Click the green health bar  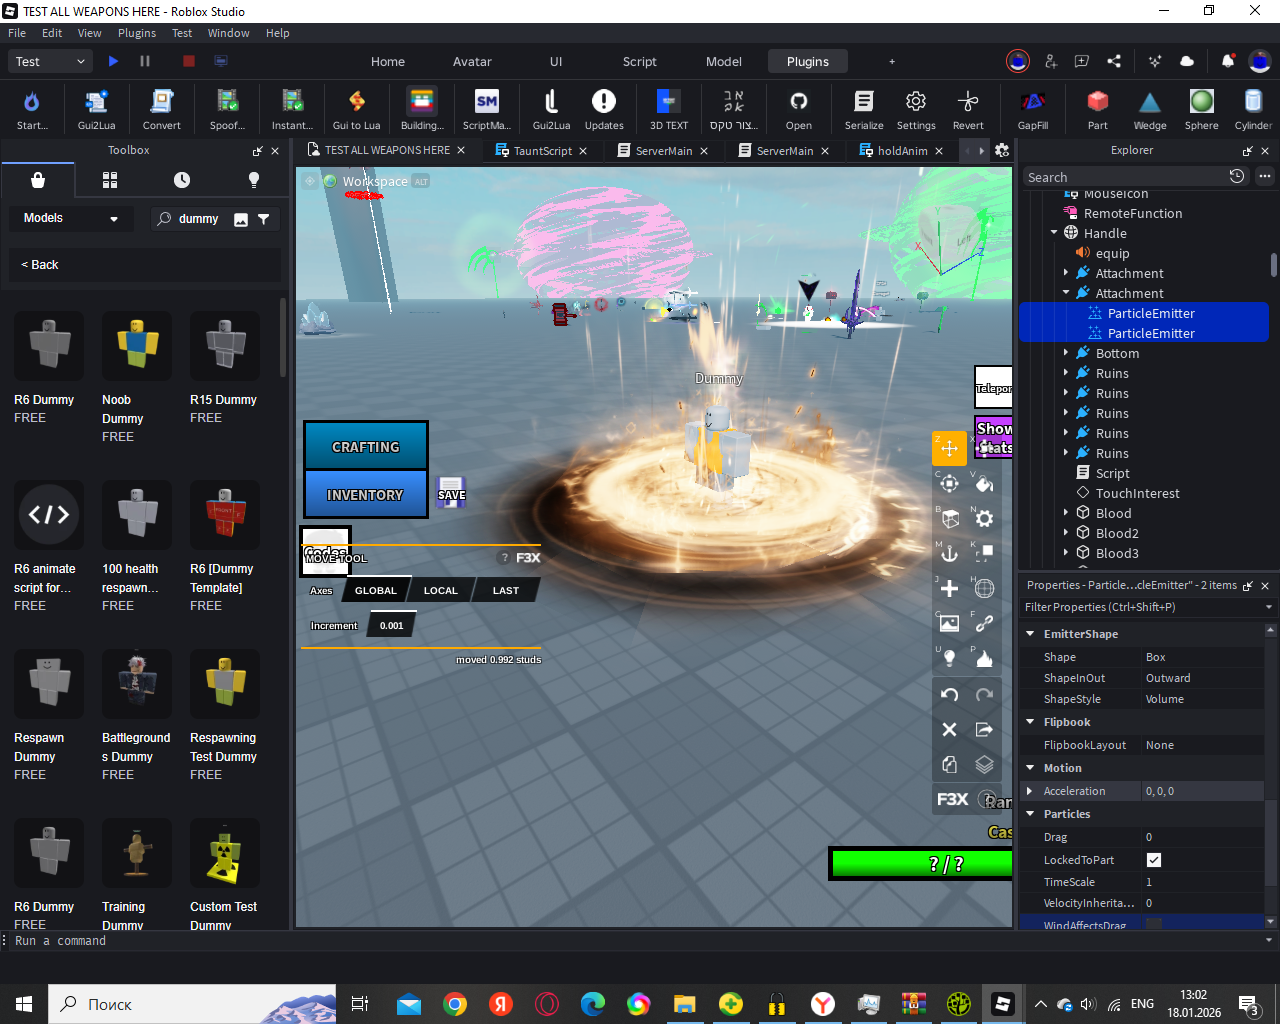(922, 864)
